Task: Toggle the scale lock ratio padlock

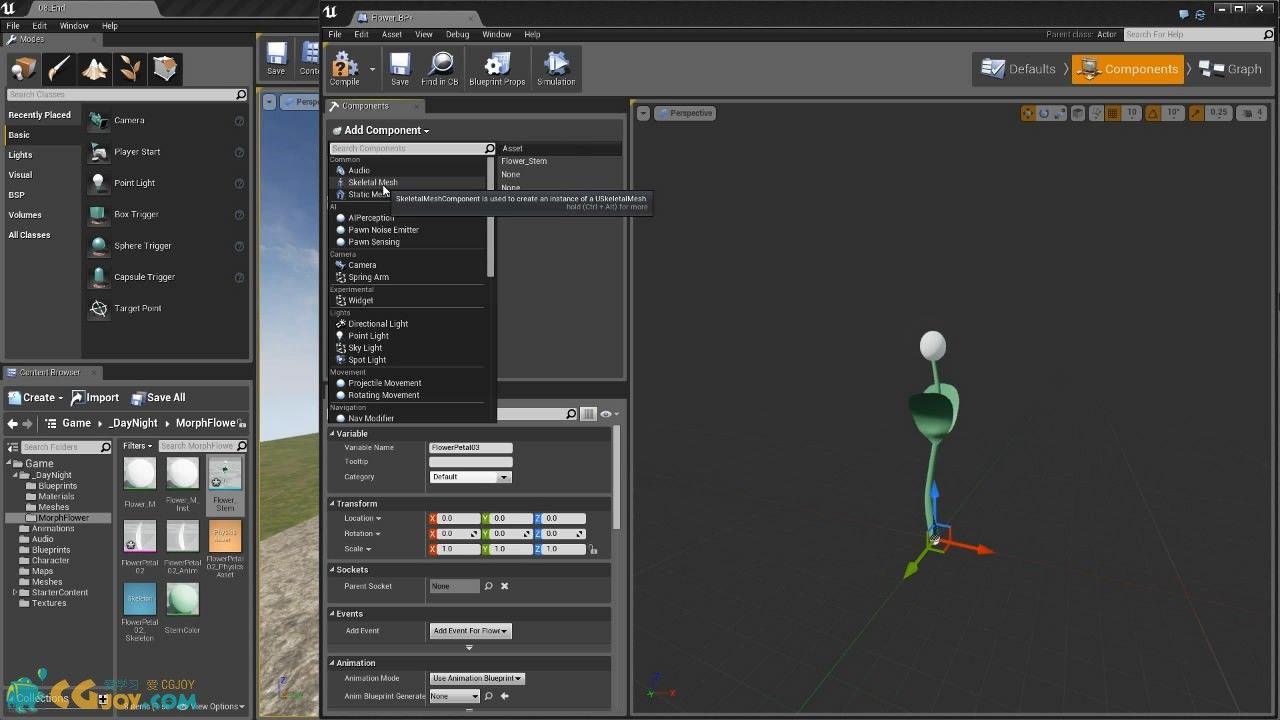Action: (593, 549)
